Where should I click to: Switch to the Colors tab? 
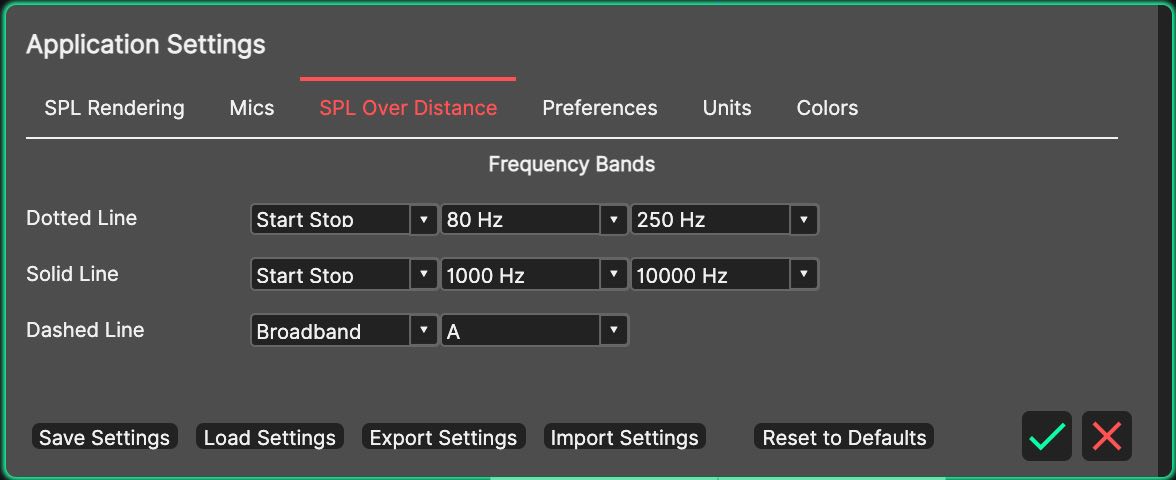coord(827,108)
